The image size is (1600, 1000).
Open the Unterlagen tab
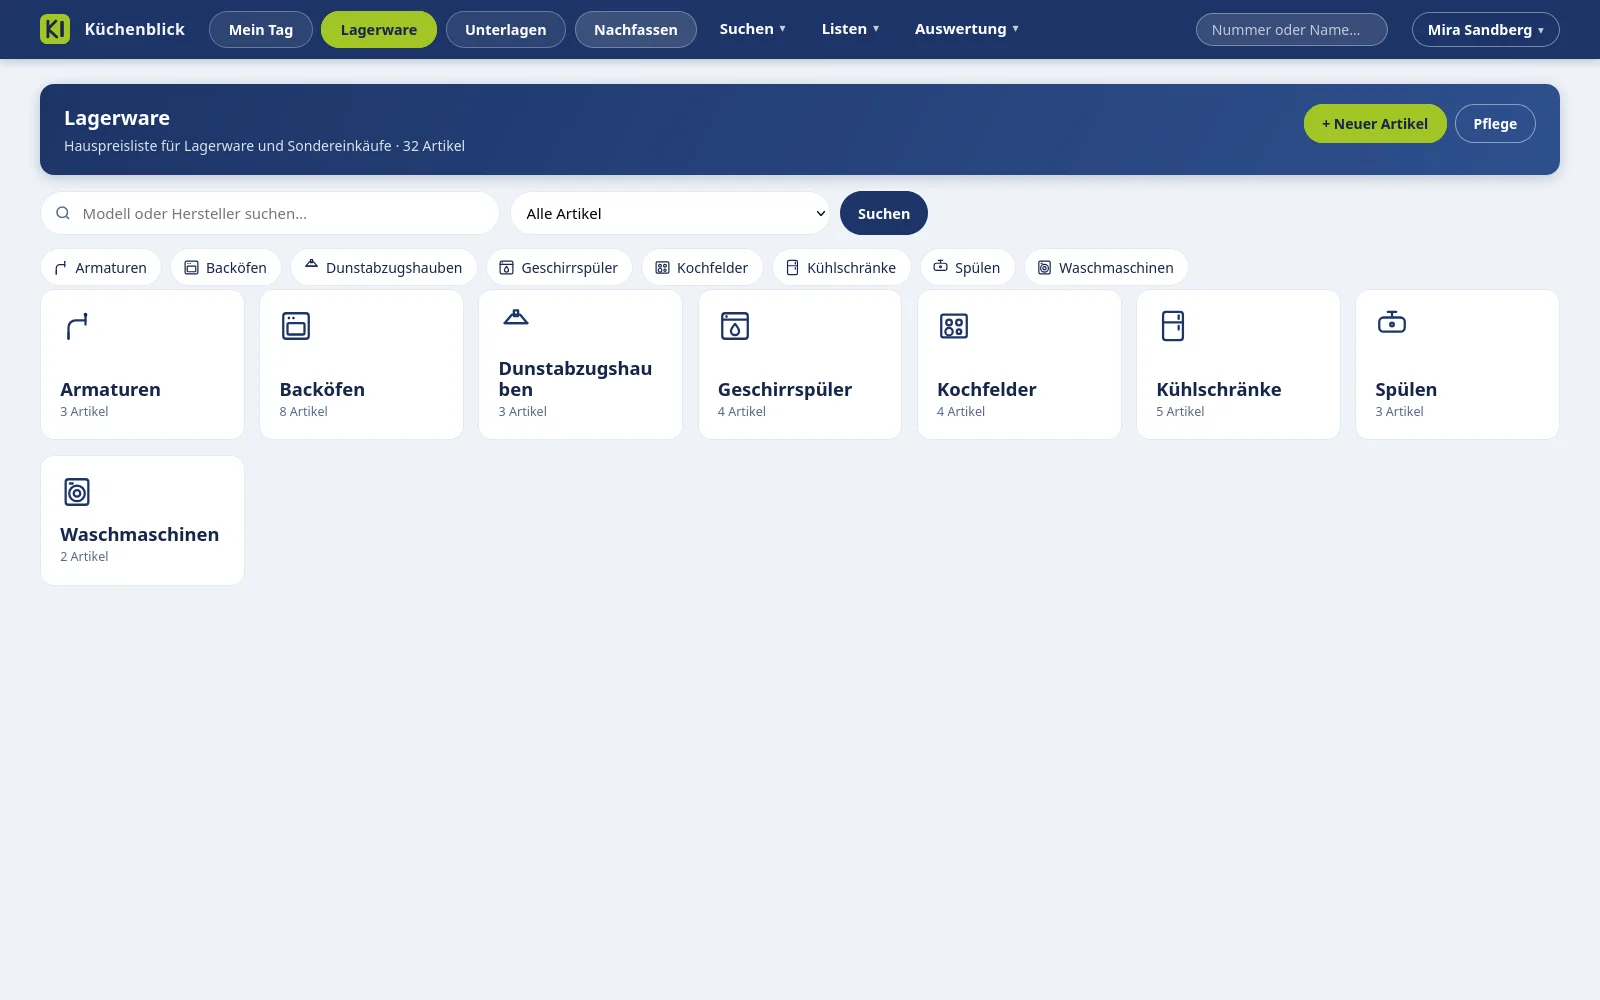pos(506,30)
